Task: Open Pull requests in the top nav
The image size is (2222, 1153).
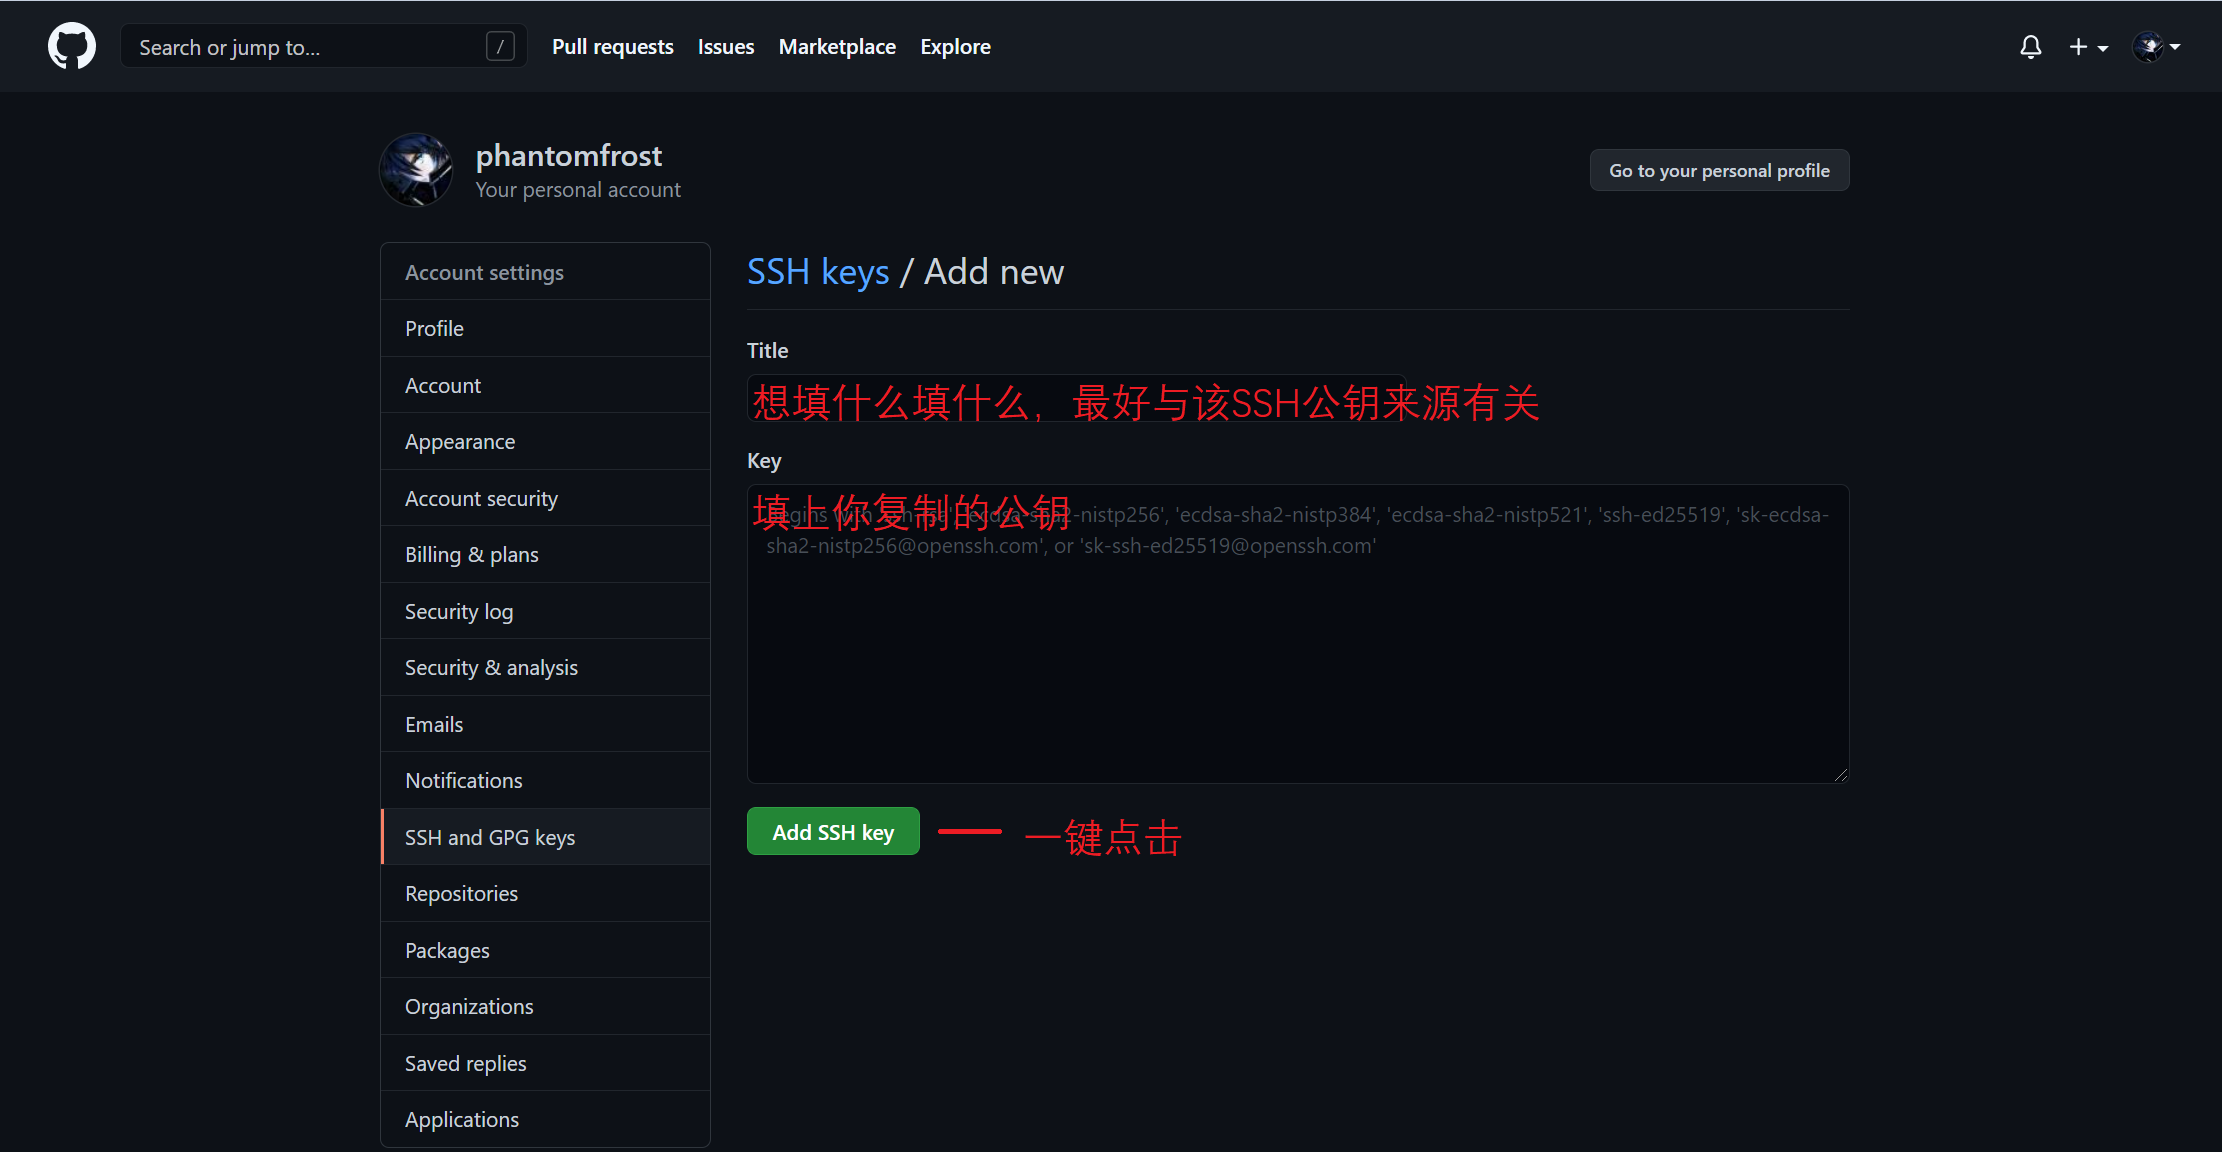Action: coord(613,47)
